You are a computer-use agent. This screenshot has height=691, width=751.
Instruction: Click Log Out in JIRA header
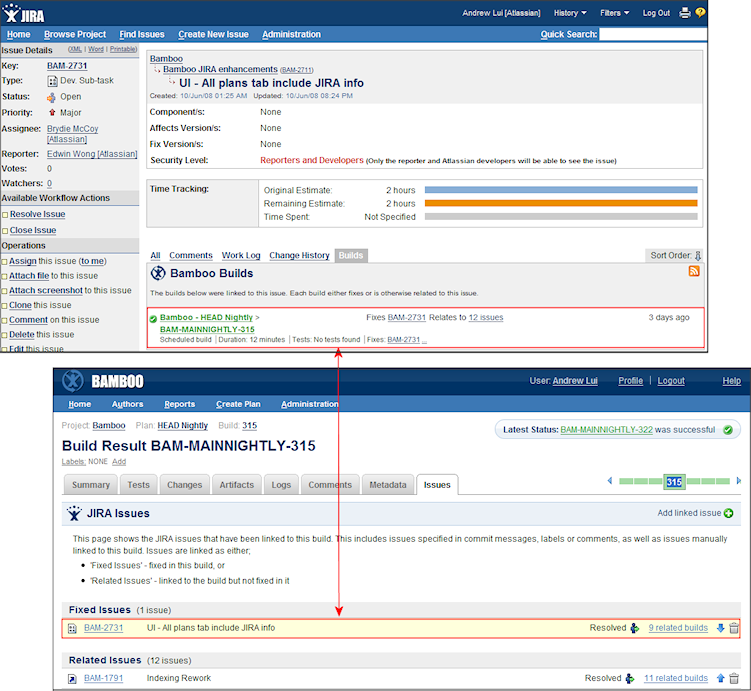[656, 13]
